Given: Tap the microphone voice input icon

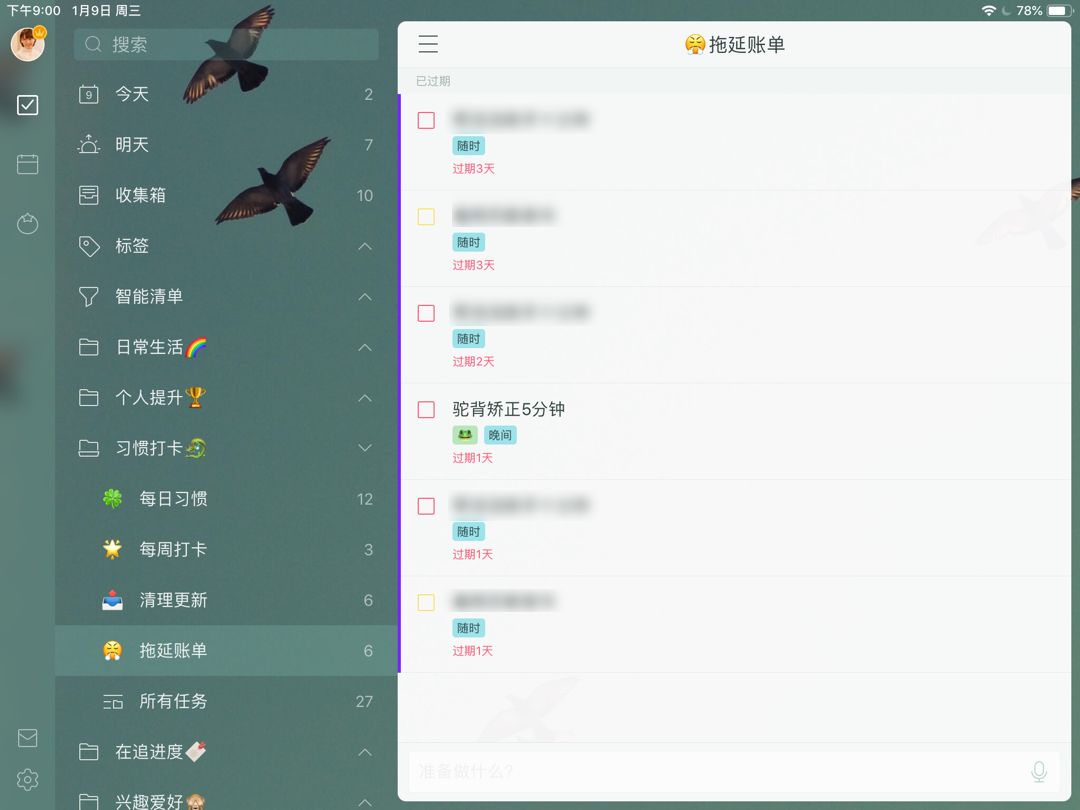Looking at the screenshot, I should [x=1039, y=771].
